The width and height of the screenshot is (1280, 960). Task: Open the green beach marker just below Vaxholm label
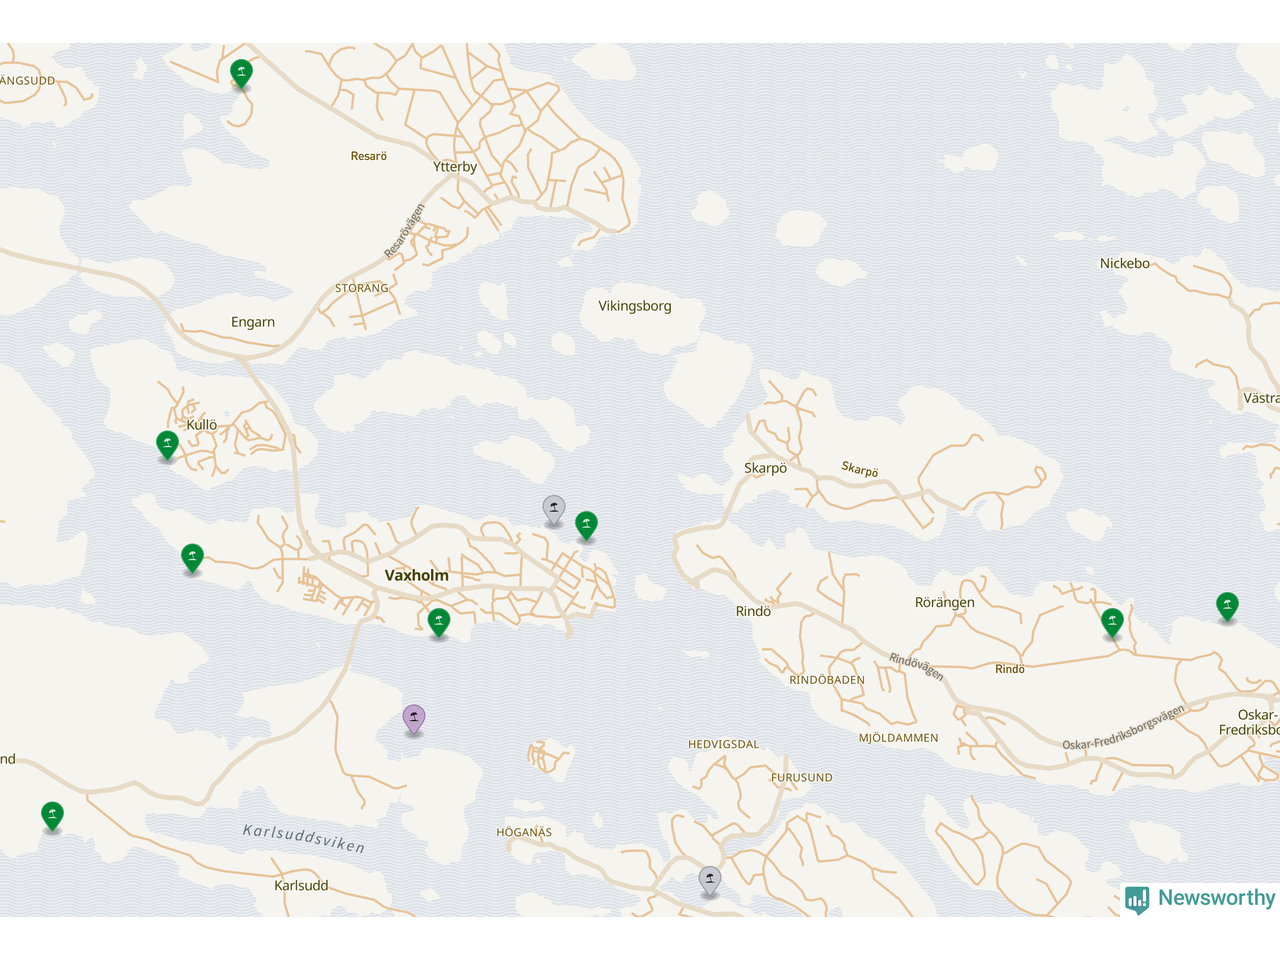coord(439,622)
